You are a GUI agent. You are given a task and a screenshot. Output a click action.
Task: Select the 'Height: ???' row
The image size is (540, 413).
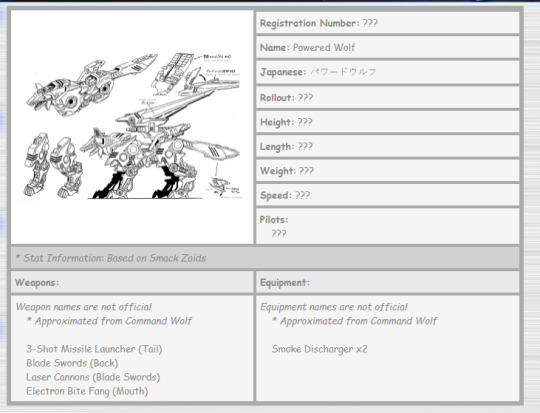coord(387,122)
